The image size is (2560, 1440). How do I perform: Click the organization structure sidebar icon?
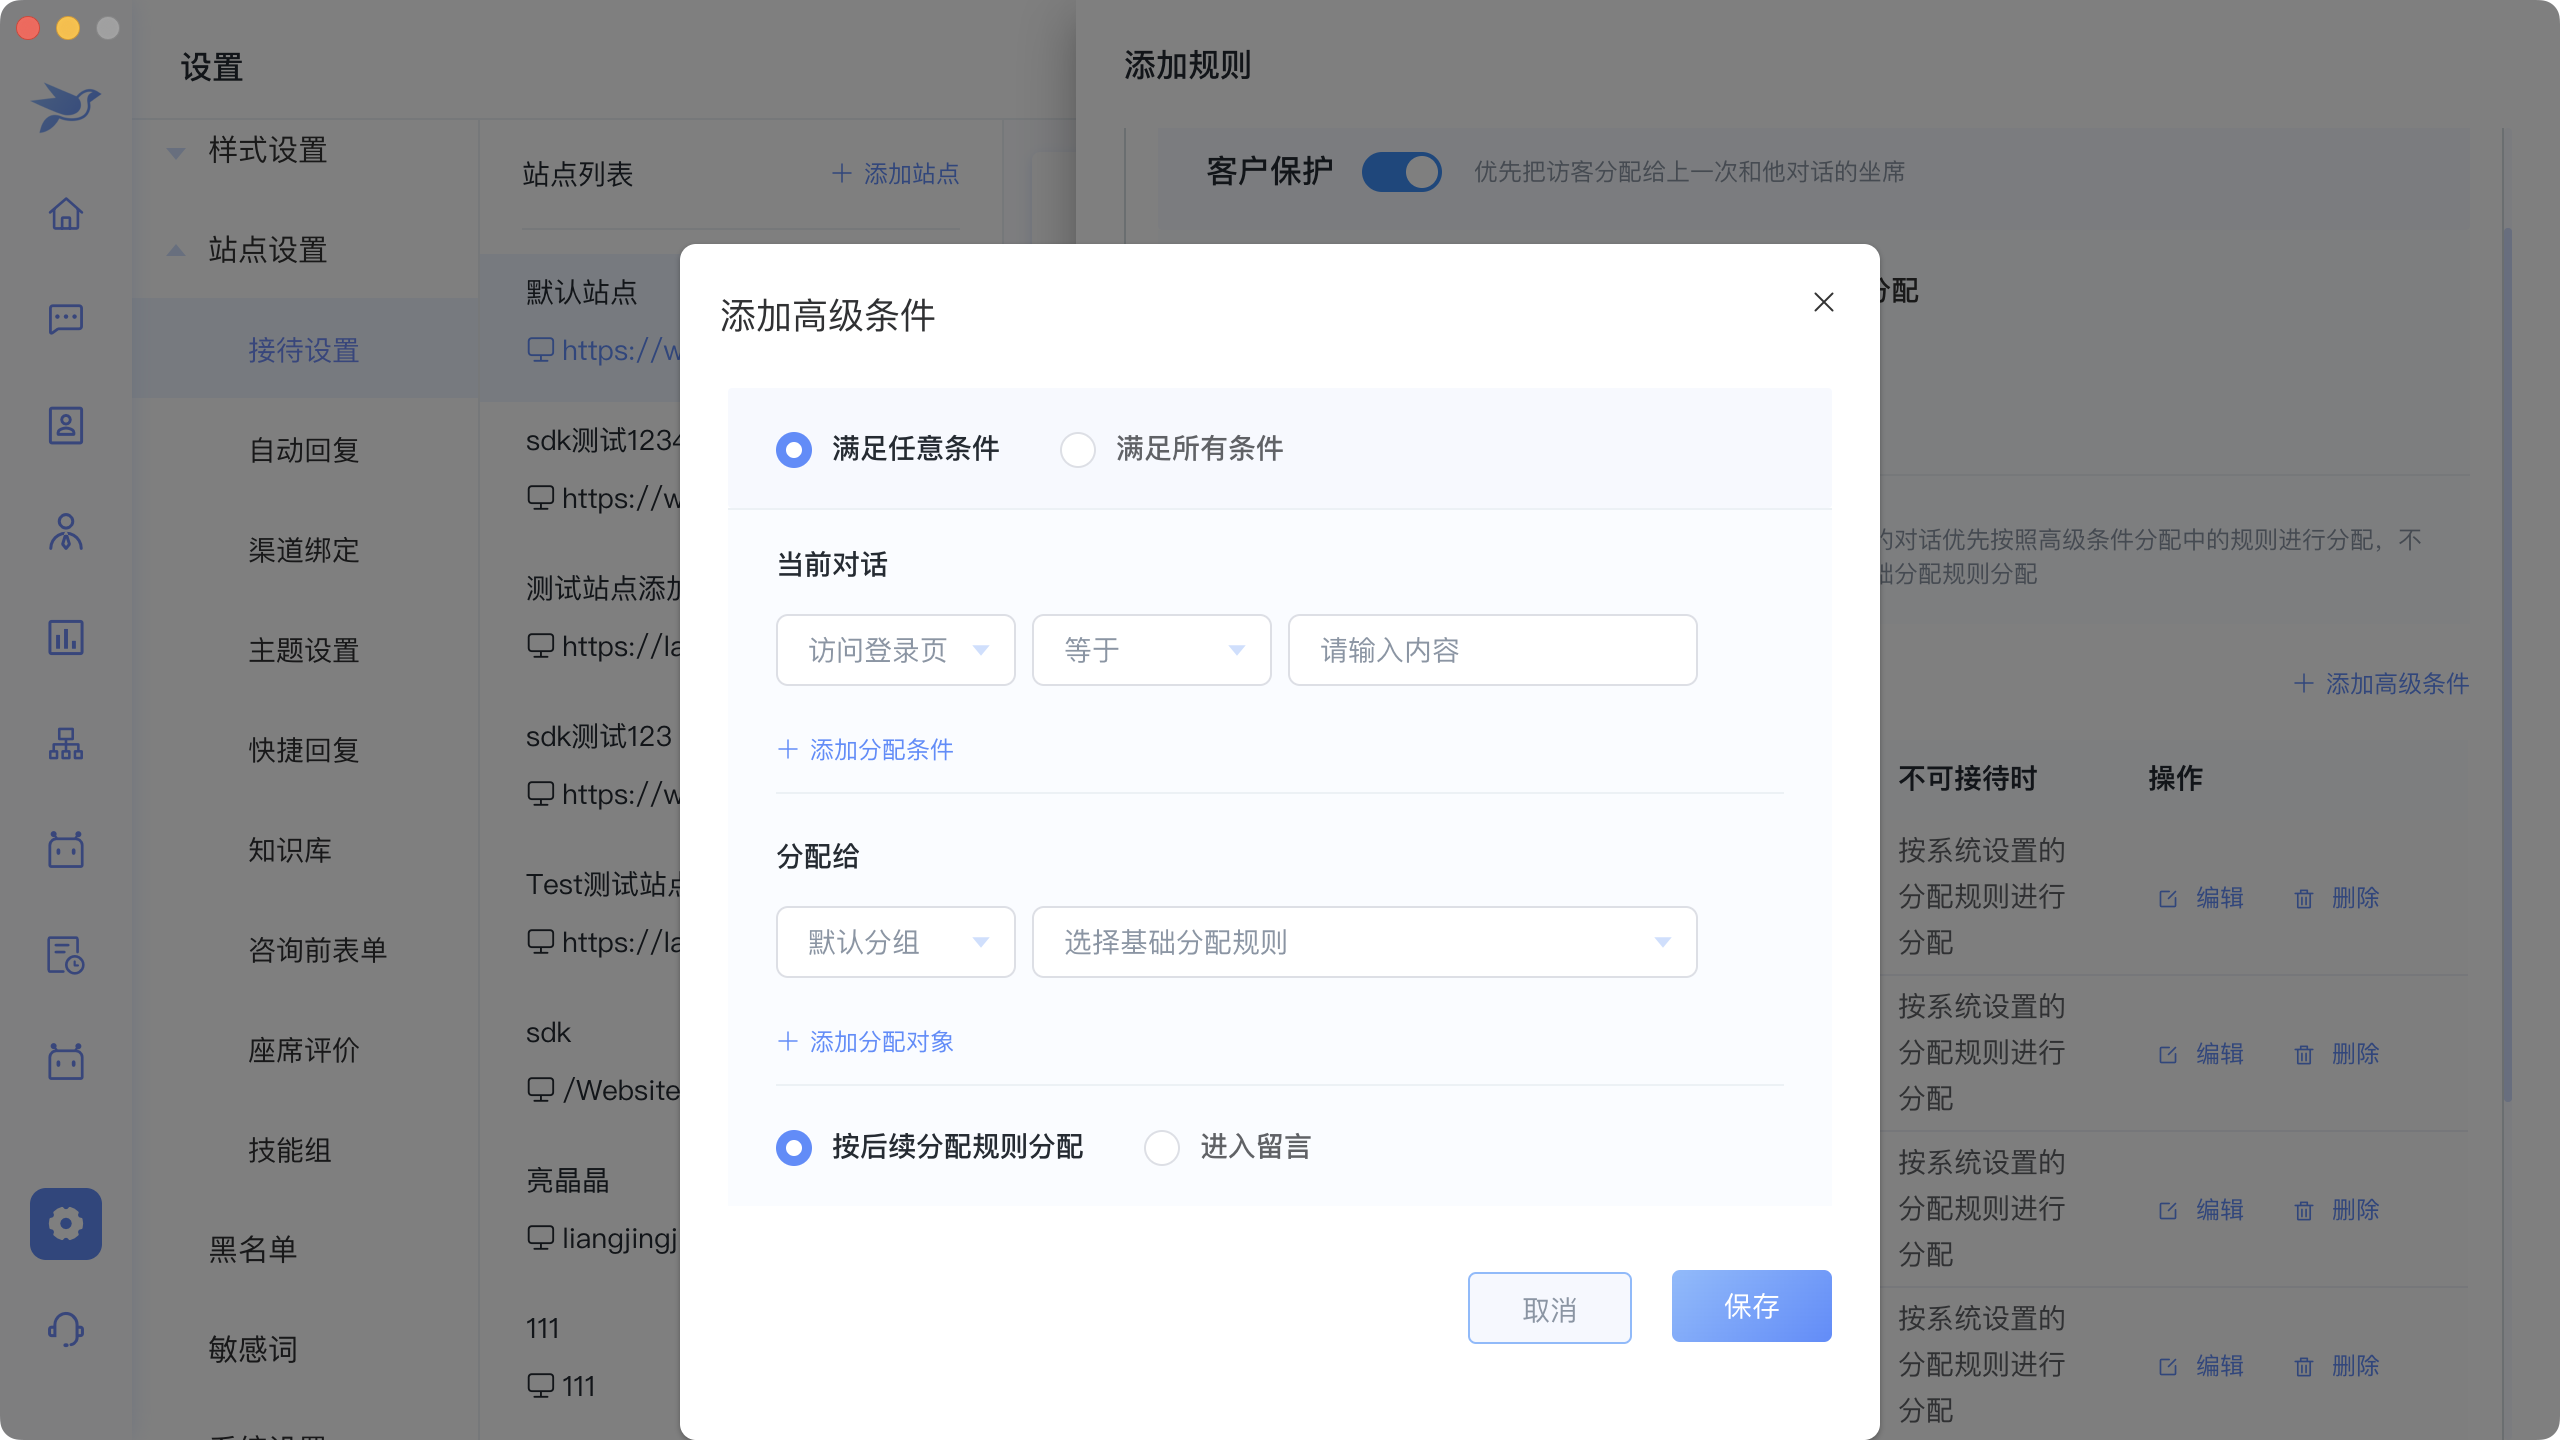[66, 743]
